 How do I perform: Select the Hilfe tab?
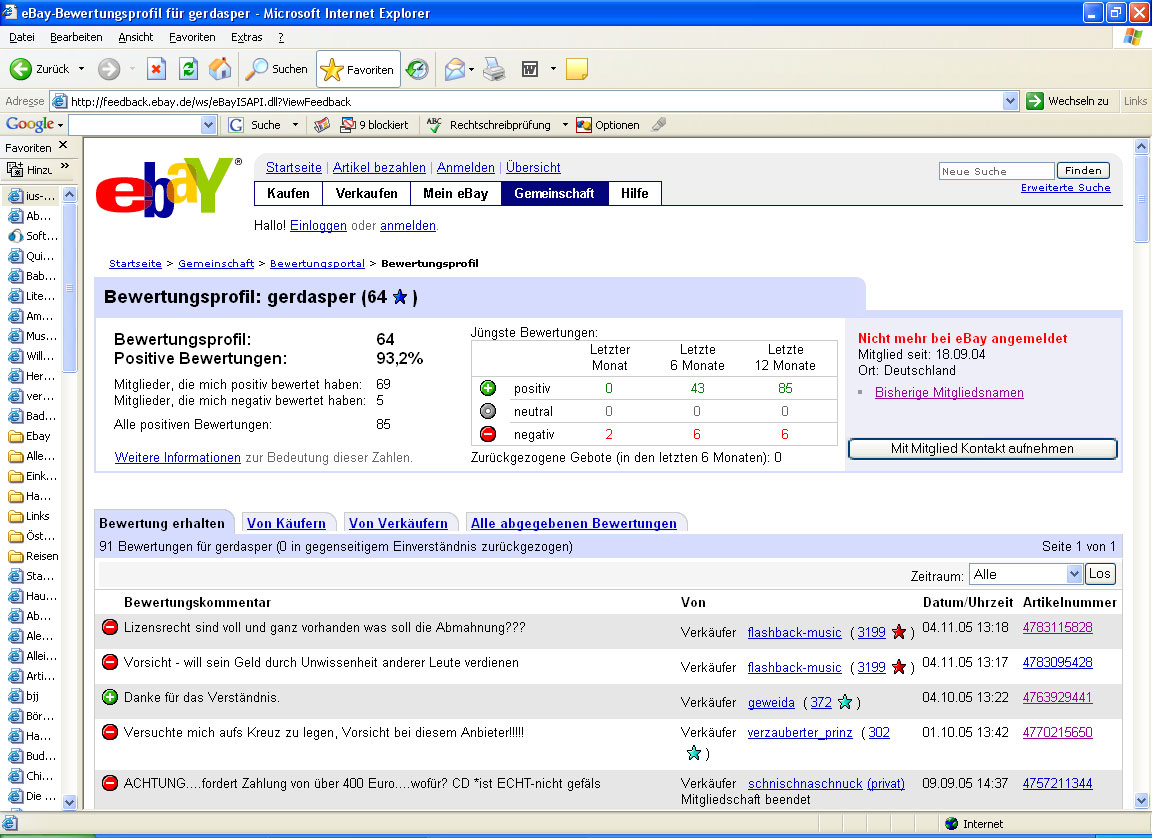(635, 193)
